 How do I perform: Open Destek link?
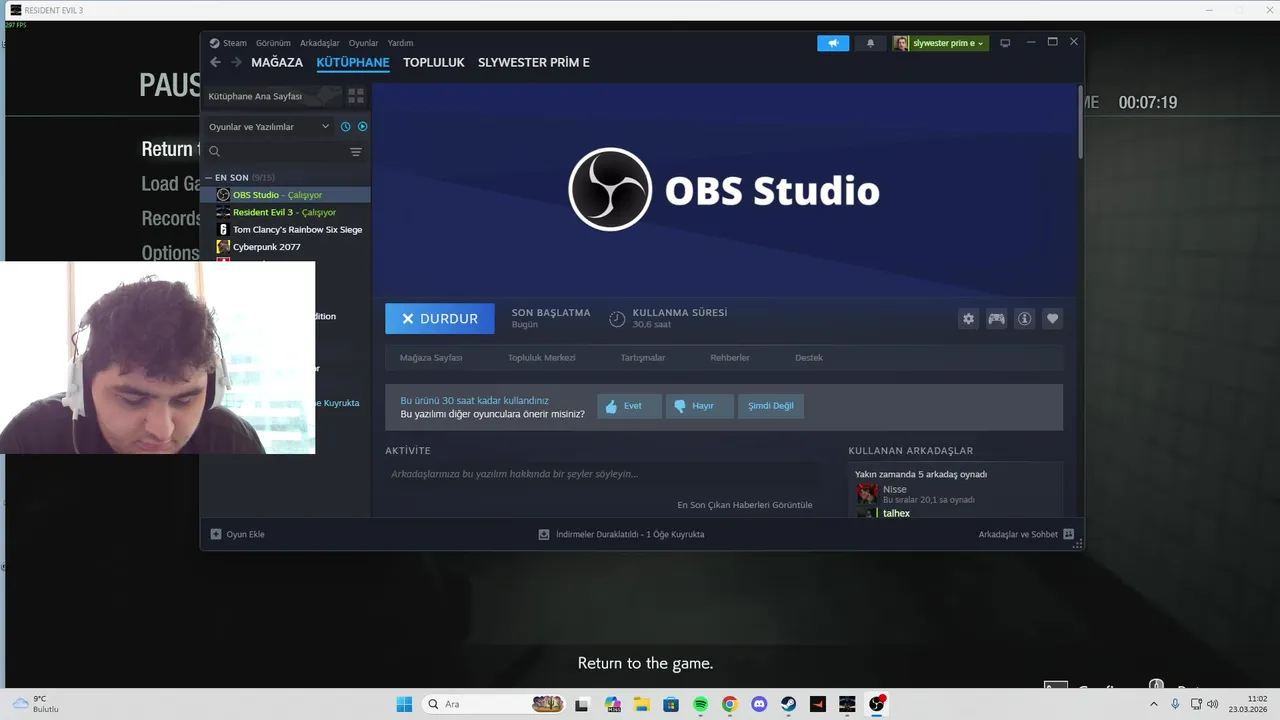click(809, 357)
